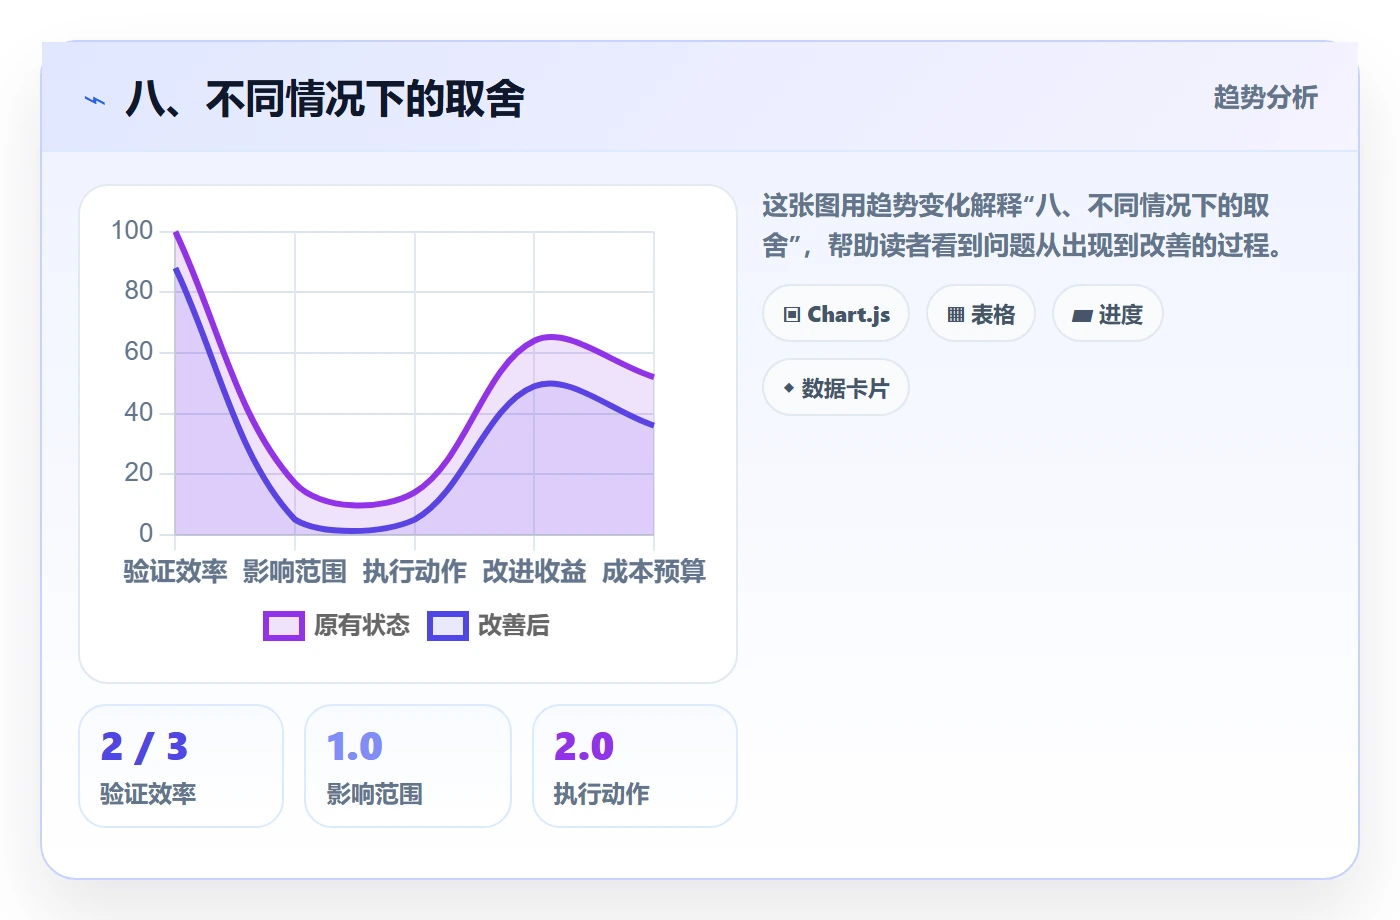This screenshot has height=920, width=1400.
Task: Click the 100 y-axis value
Action: pos(132,230)
